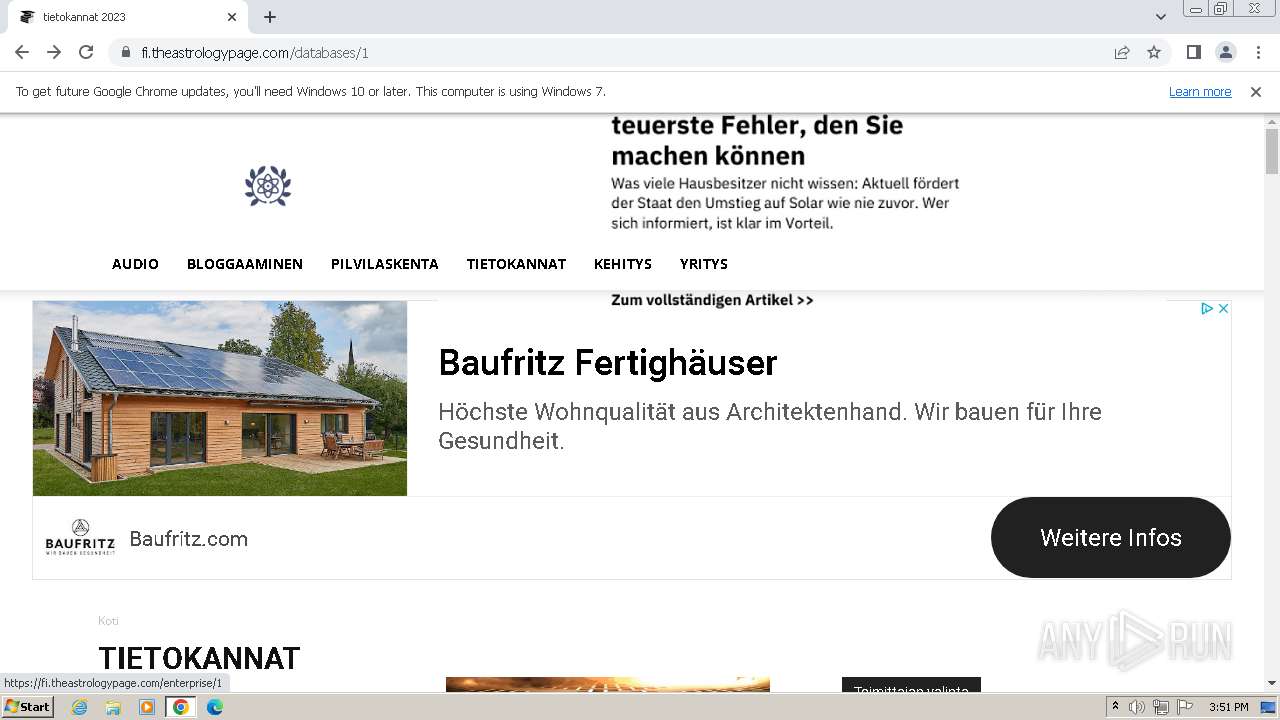The height and width of the screenshot is (720, 1280).
Task: Open the Windows Start menu
Action: (27, 707)
